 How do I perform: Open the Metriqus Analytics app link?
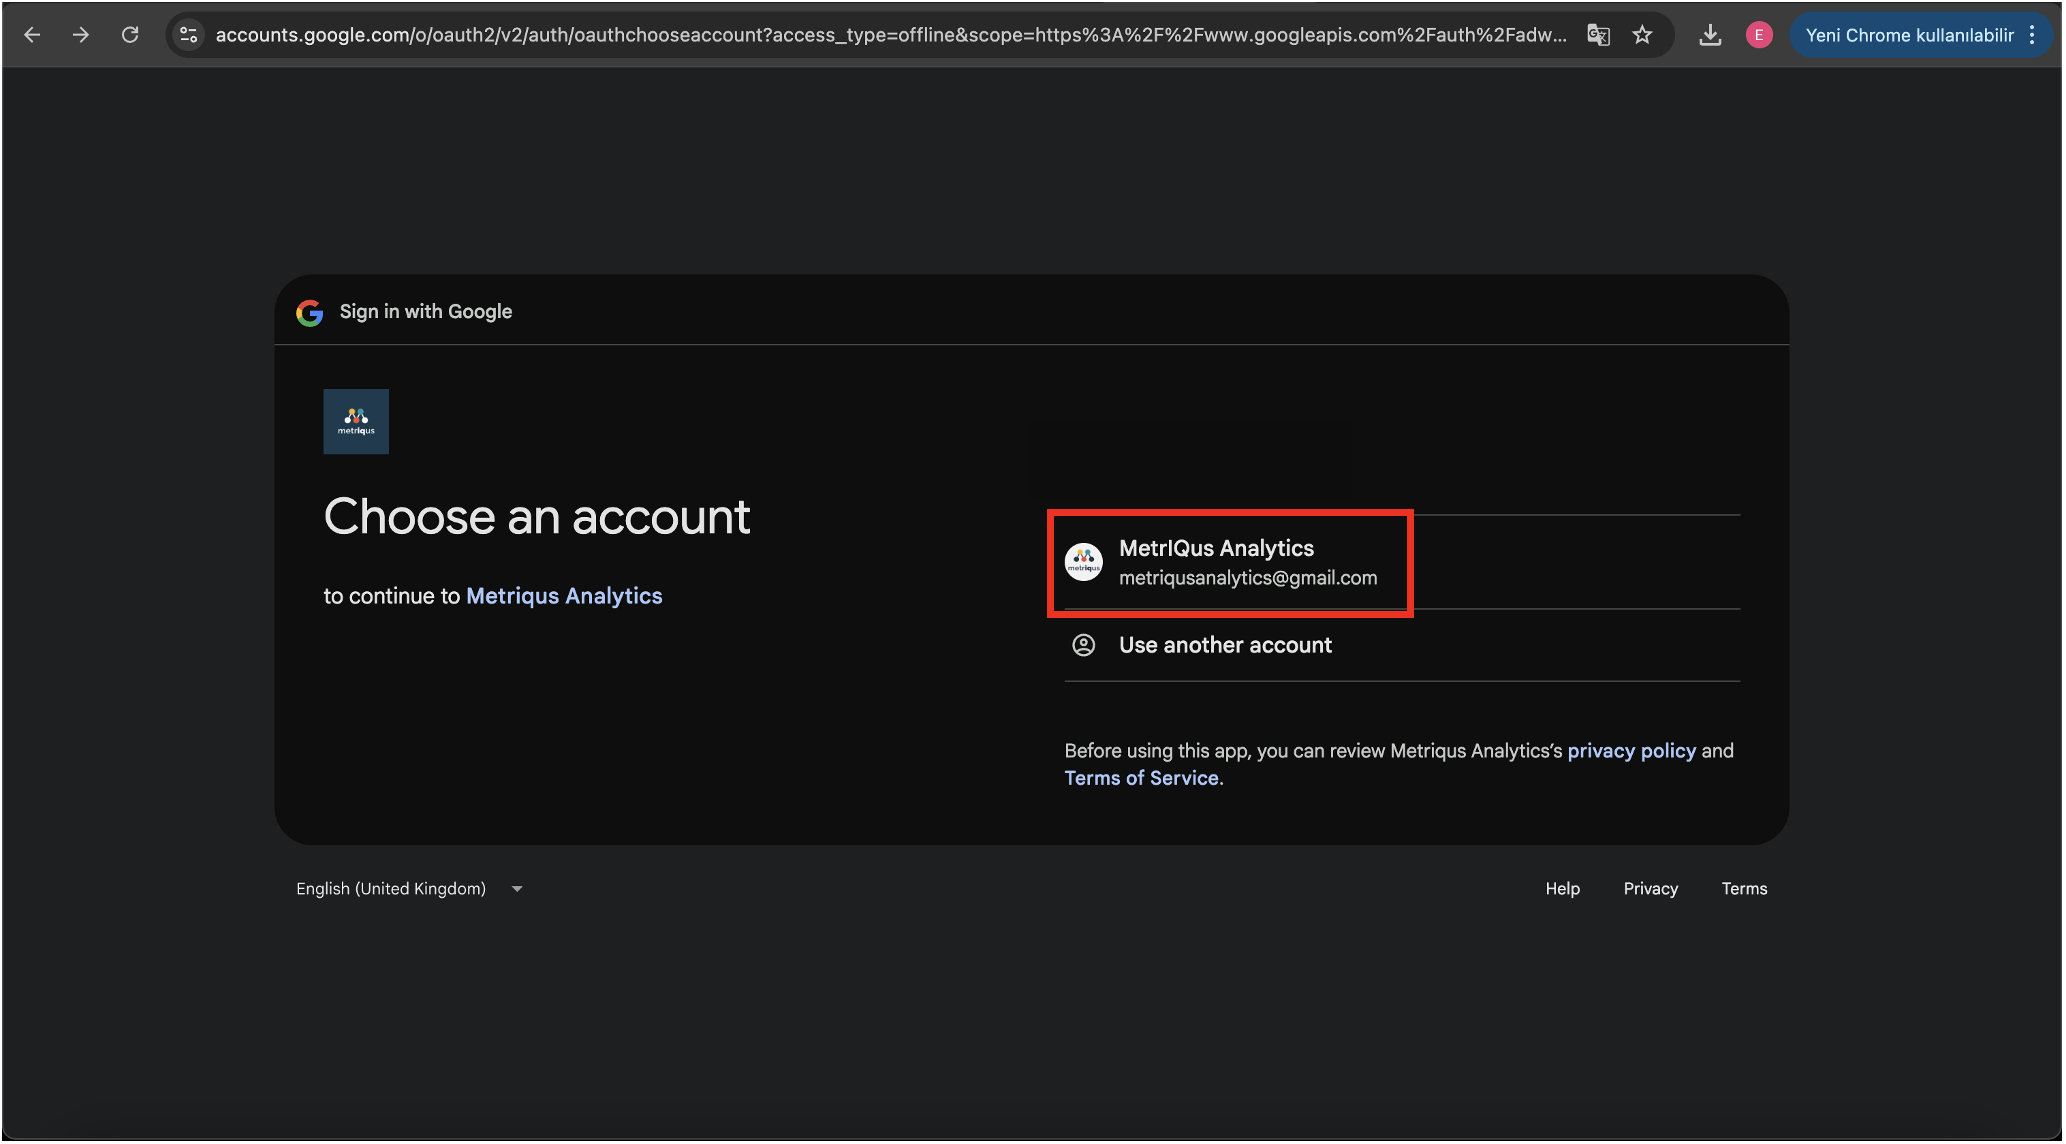click(x=564, y=596)
